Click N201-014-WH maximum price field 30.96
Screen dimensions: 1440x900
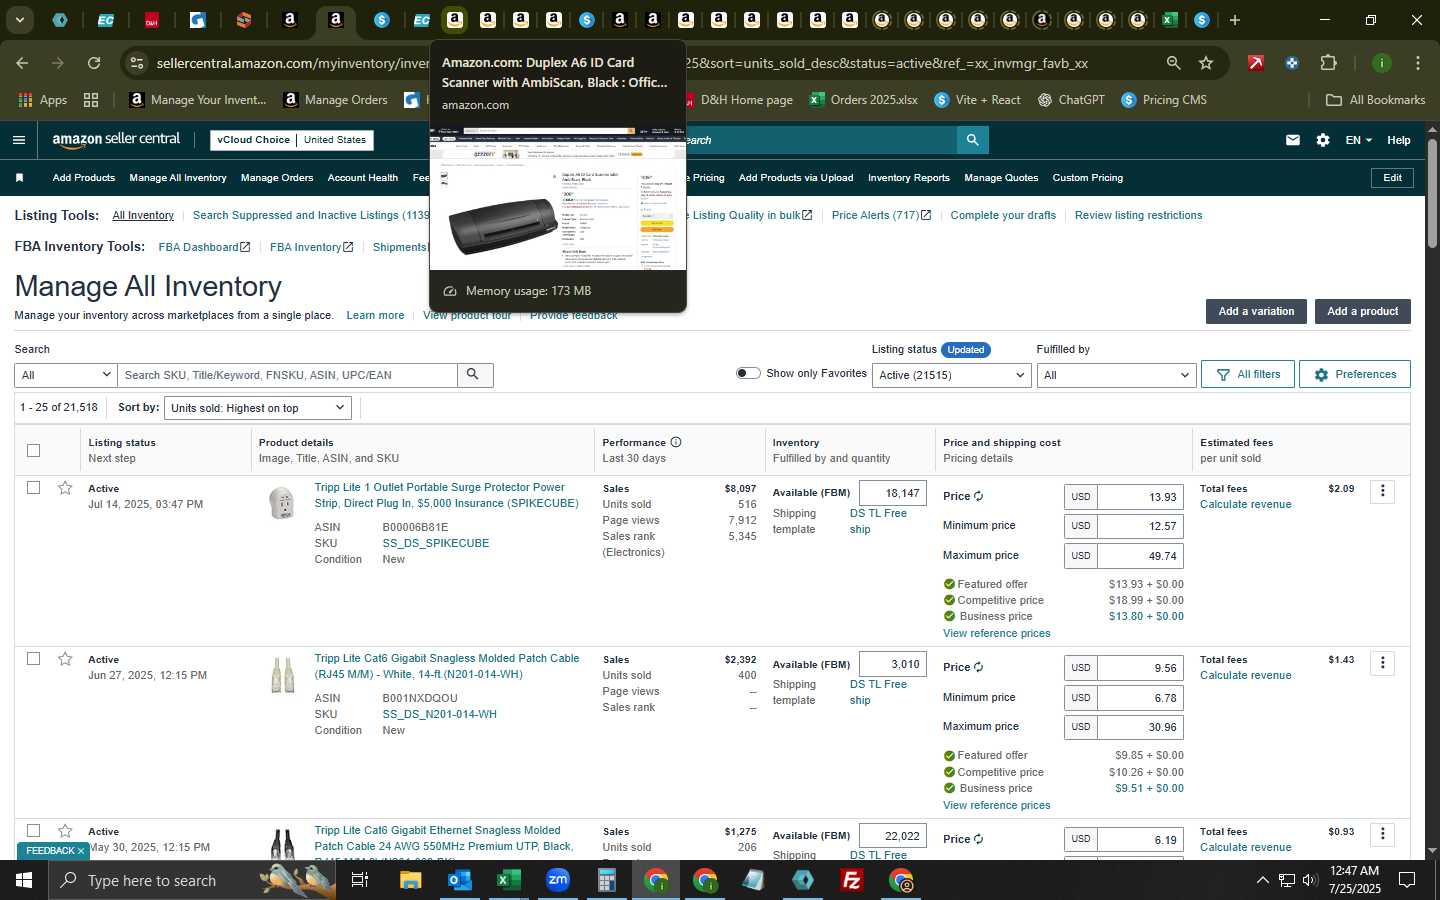point(1140,727)
